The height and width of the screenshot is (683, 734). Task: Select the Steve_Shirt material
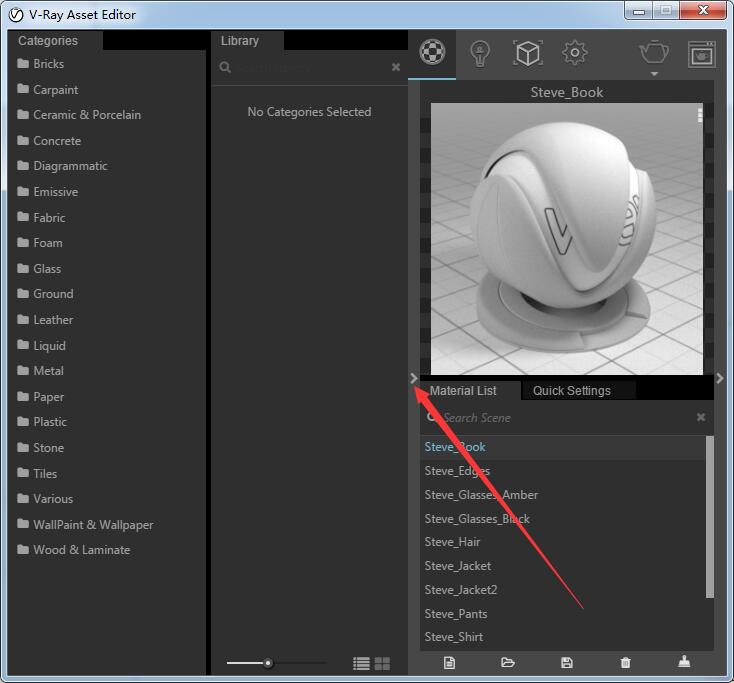(x=563, y=637)
